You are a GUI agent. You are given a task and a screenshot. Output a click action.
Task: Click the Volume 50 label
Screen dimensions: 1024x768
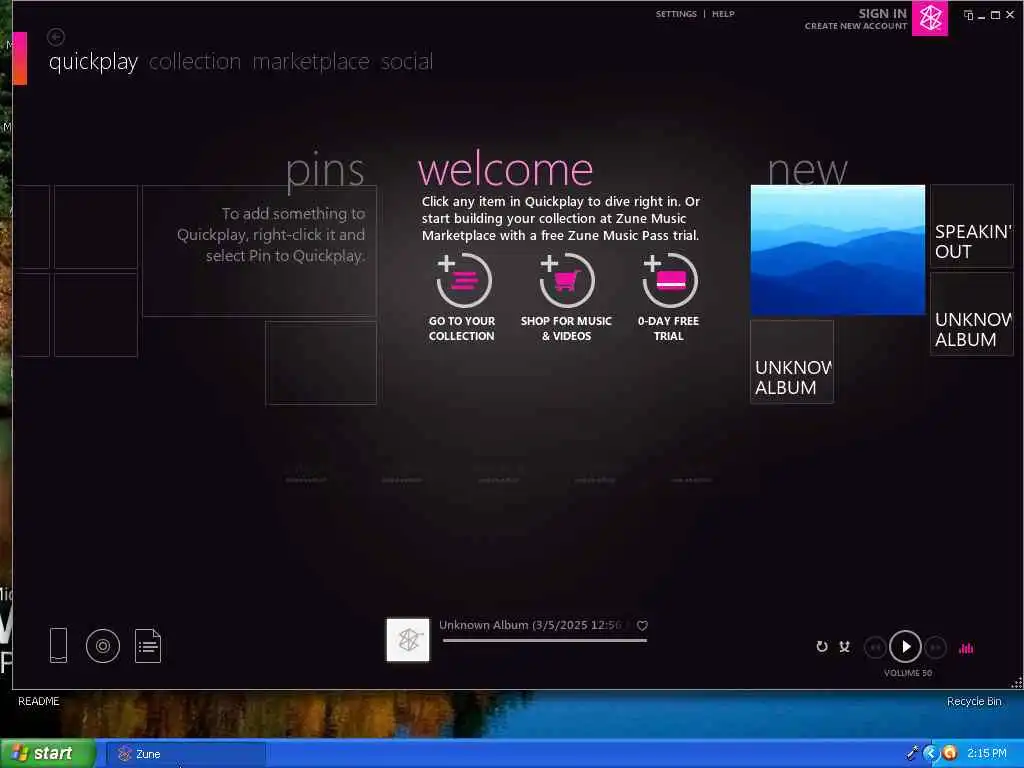coord(908,673)
